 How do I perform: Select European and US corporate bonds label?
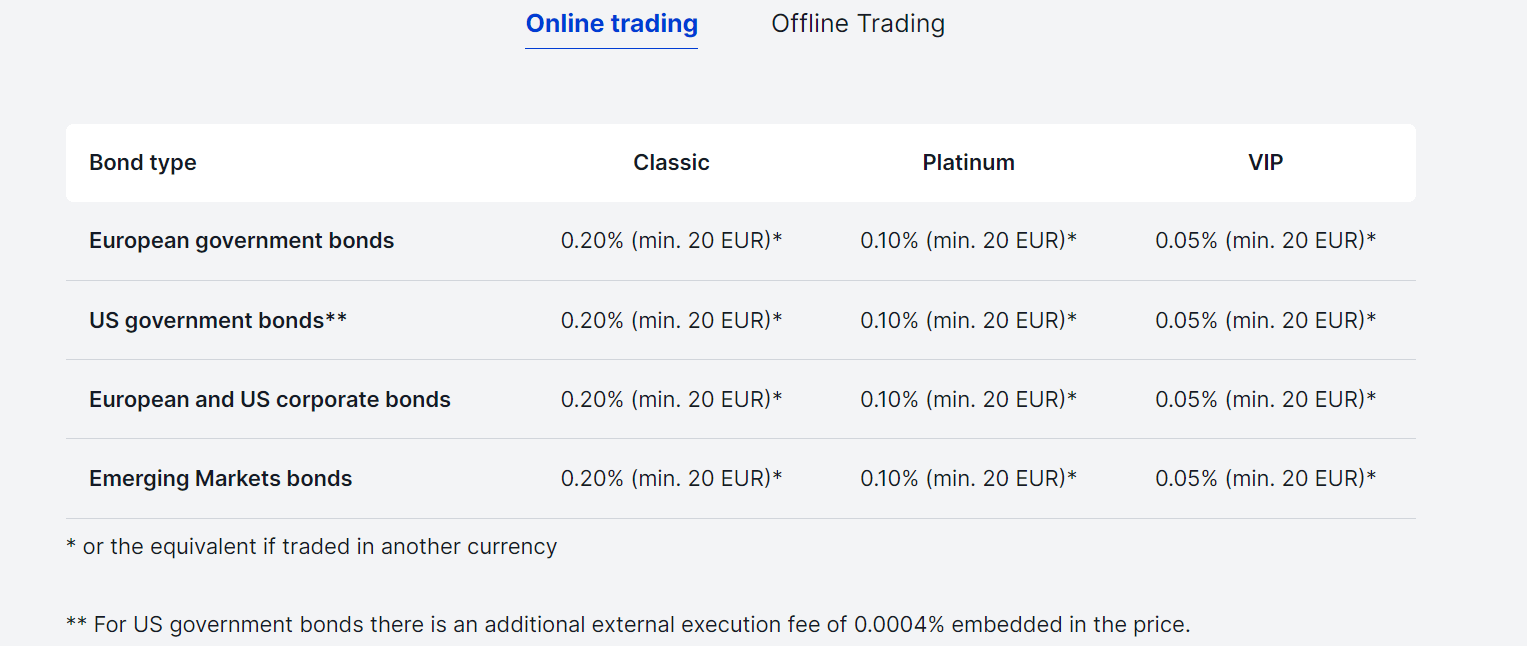270,400
